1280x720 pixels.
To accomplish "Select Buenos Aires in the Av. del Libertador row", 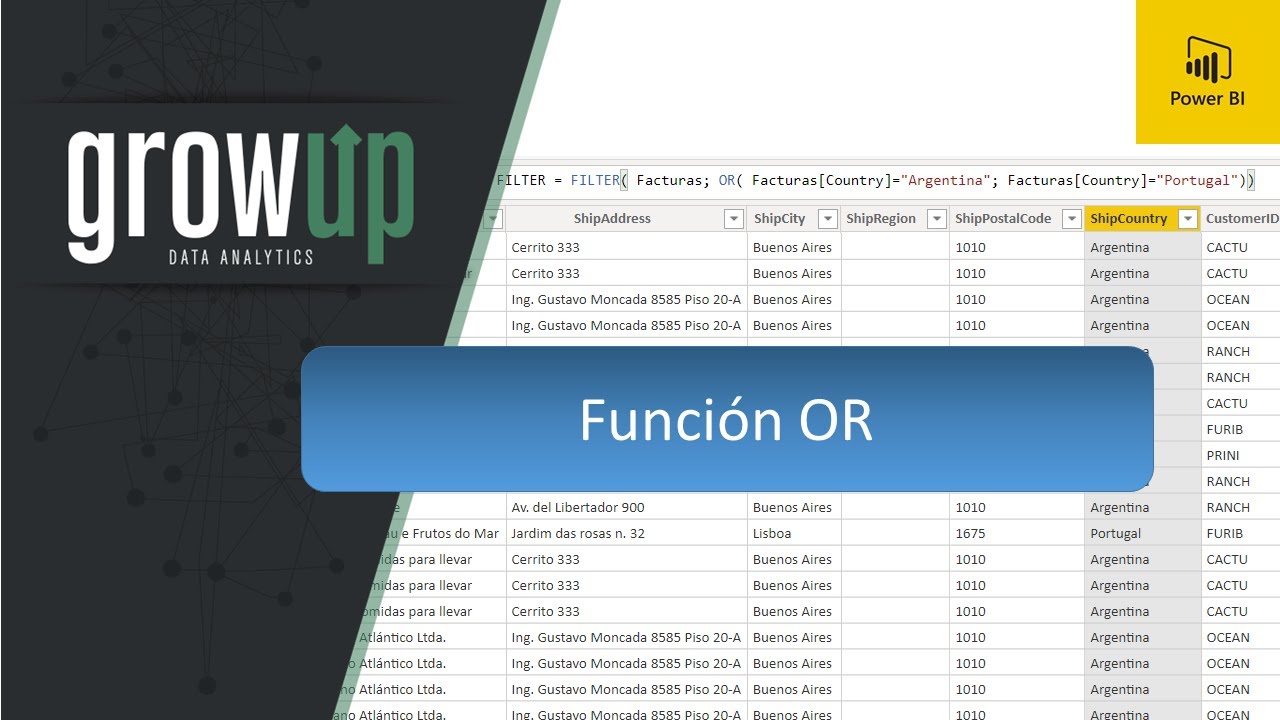I will 794,507.
